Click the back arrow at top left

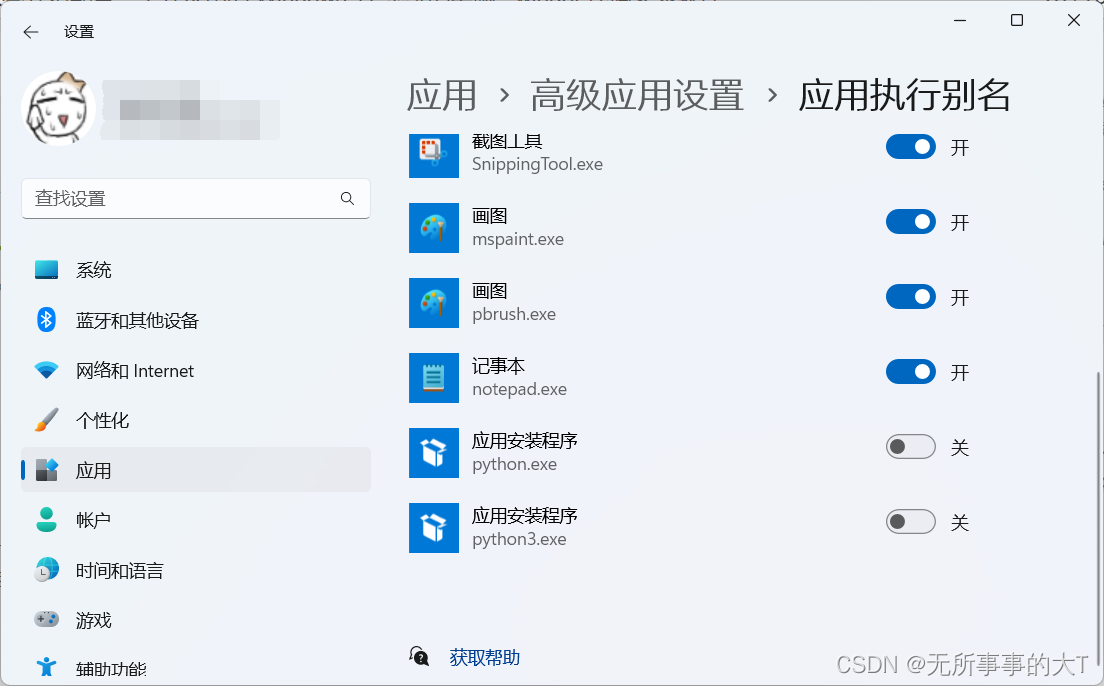pos(30,31)
